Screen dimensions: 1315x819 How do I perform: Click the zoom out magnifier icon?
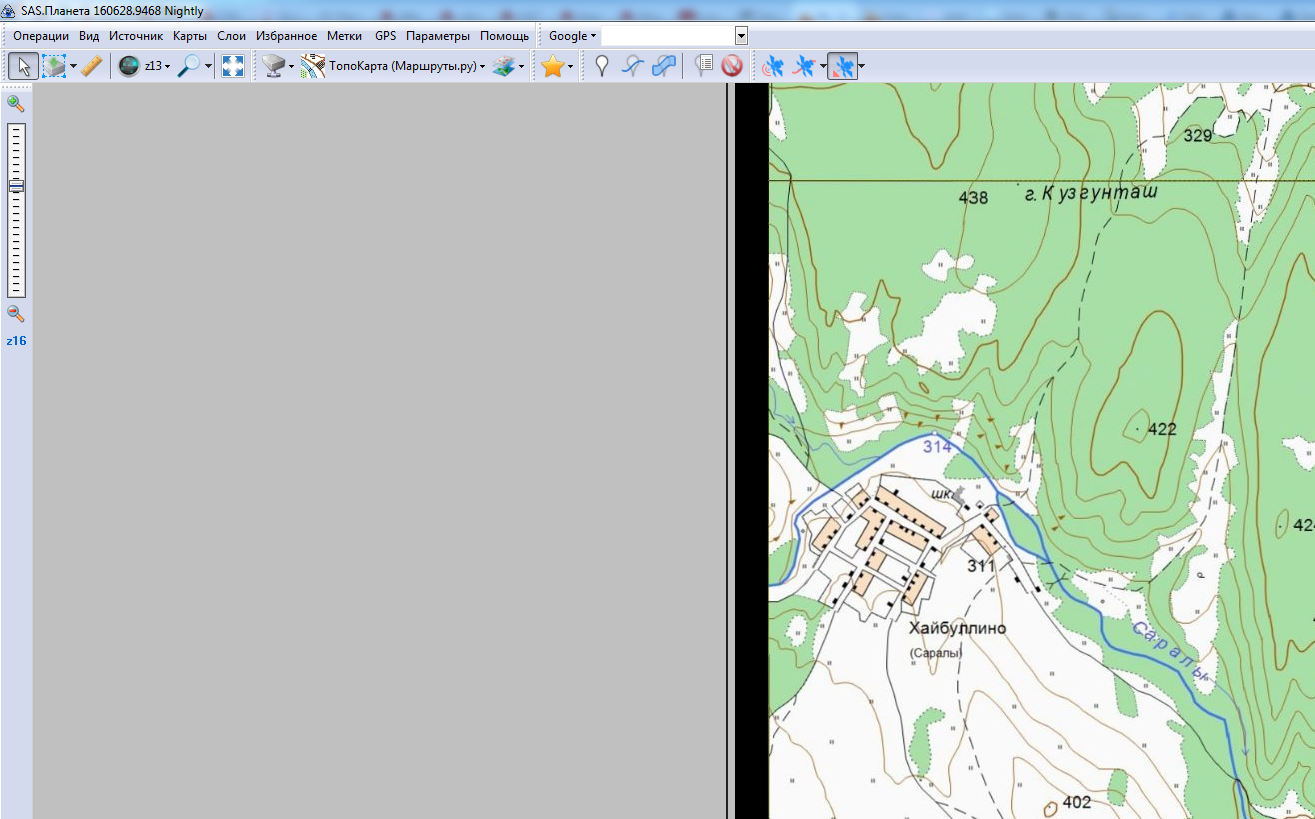(15, 314)
